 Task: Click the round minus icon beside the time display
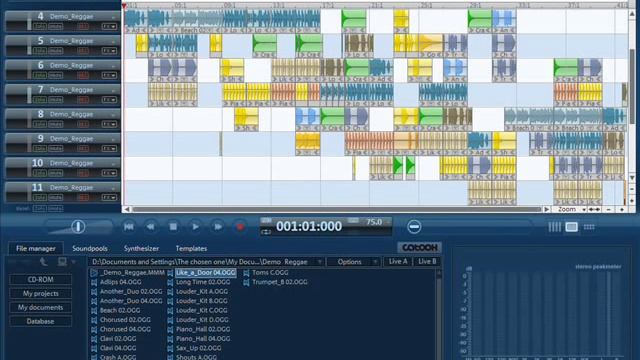point(414,227)
